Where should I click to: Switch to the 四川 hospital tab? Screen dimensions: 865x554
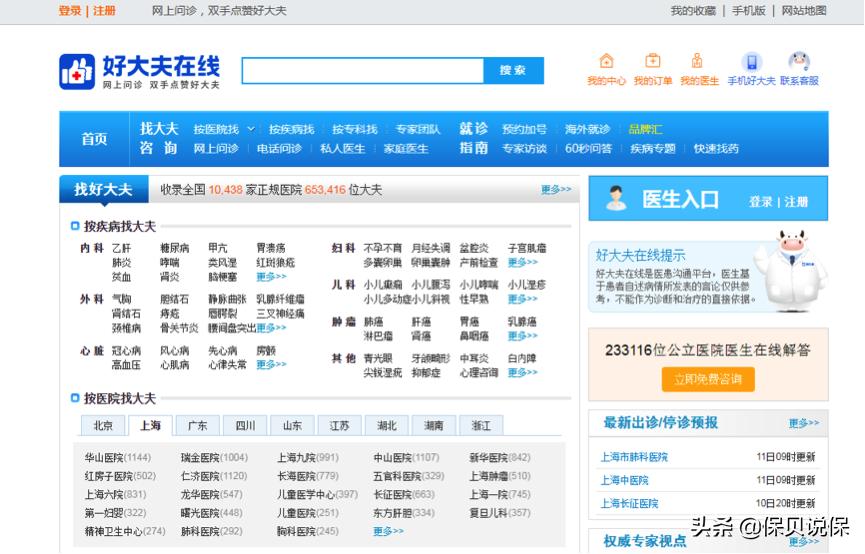[245, 425]
